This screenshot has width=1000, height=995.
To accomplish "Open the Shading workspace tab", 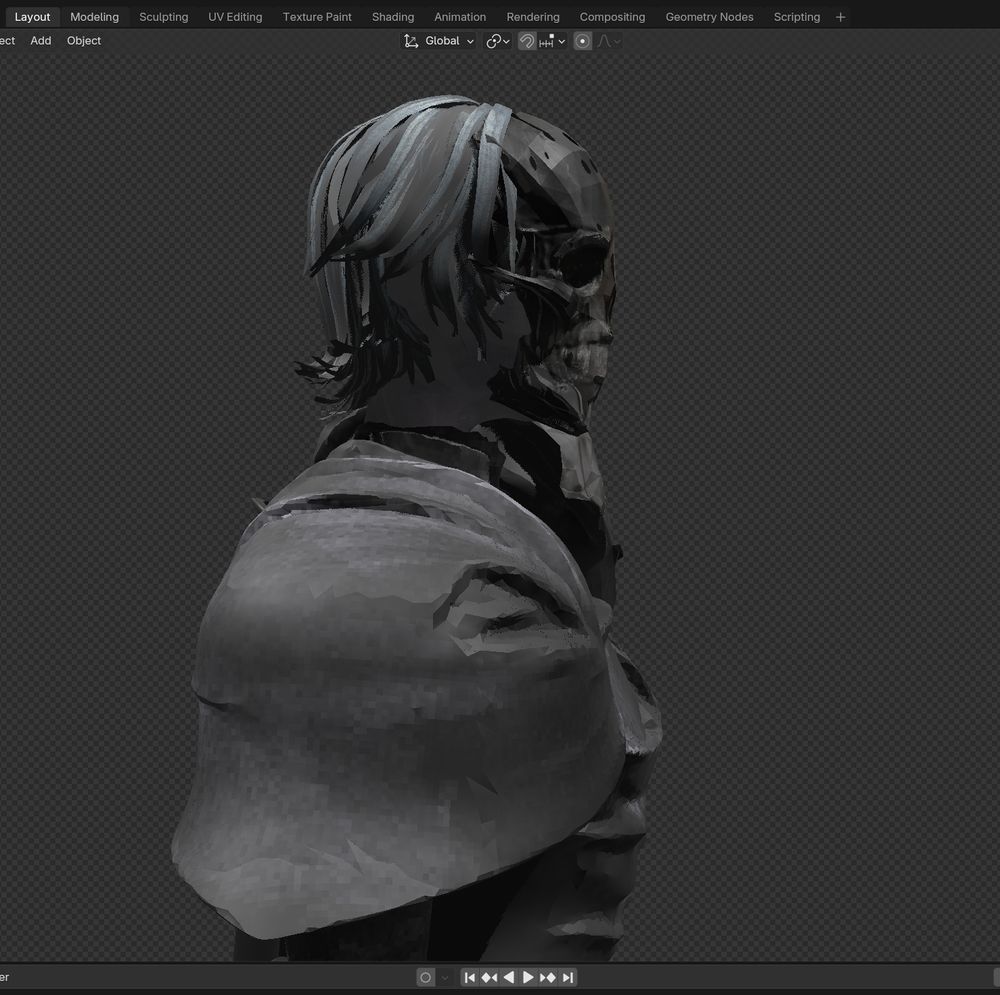I will pyautogui.click(x=393, y=17).
